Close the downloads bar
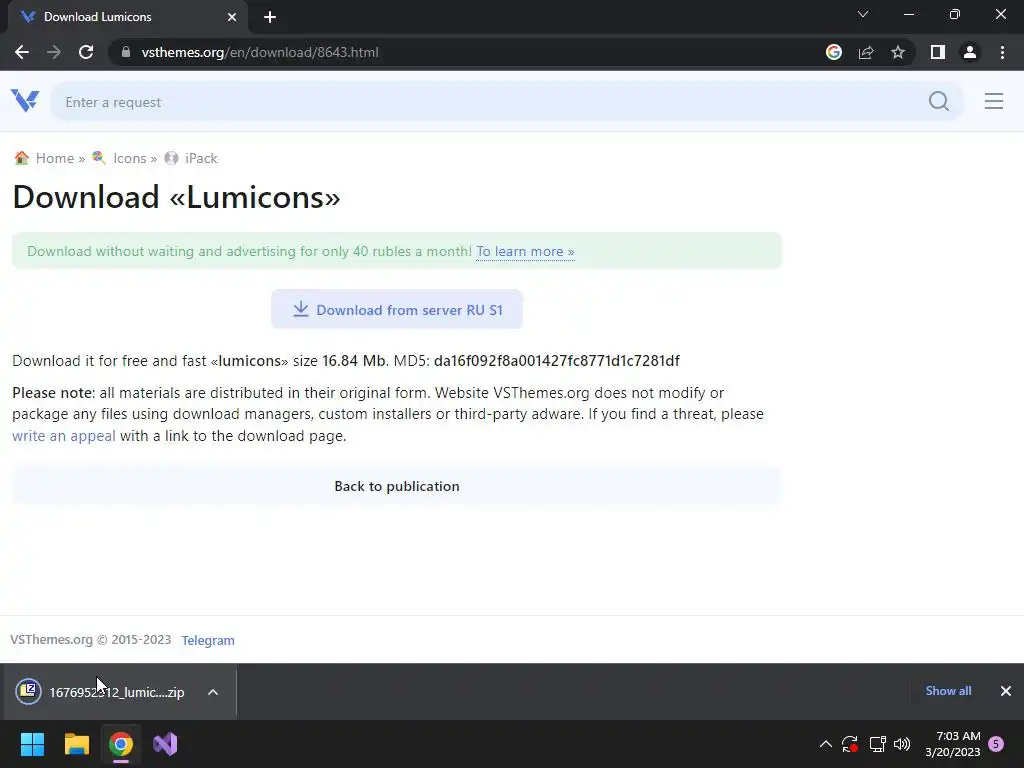This screenshot has height=768, width=1024. 1006,691
